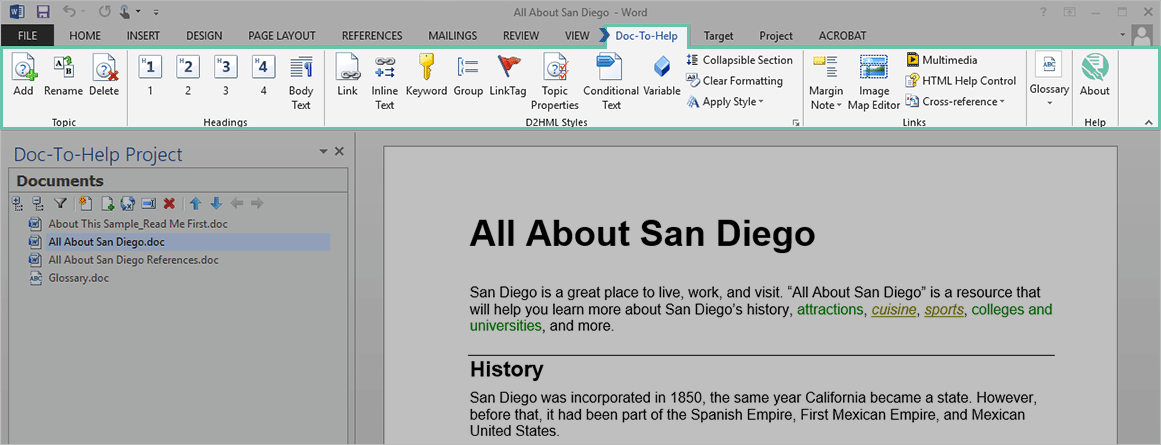Insert a Collapsible Section
The height and width of the screenshot is (445, 1161).
739,60
